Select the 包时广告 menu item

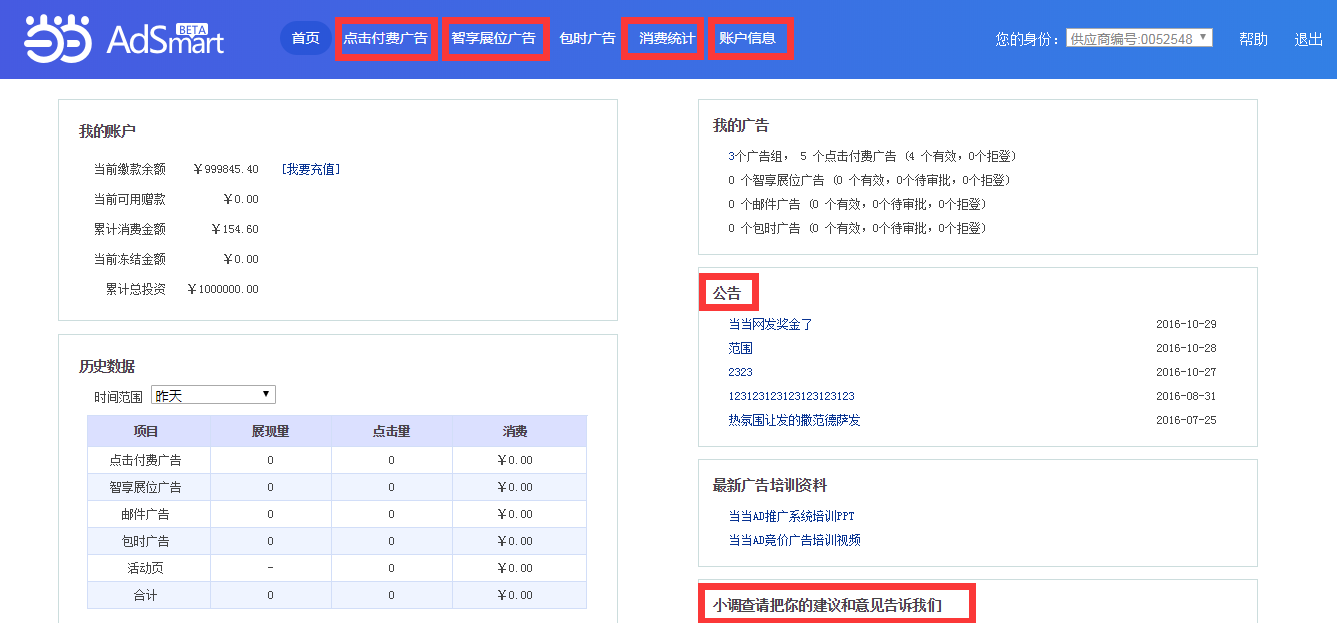pos(587,39)
